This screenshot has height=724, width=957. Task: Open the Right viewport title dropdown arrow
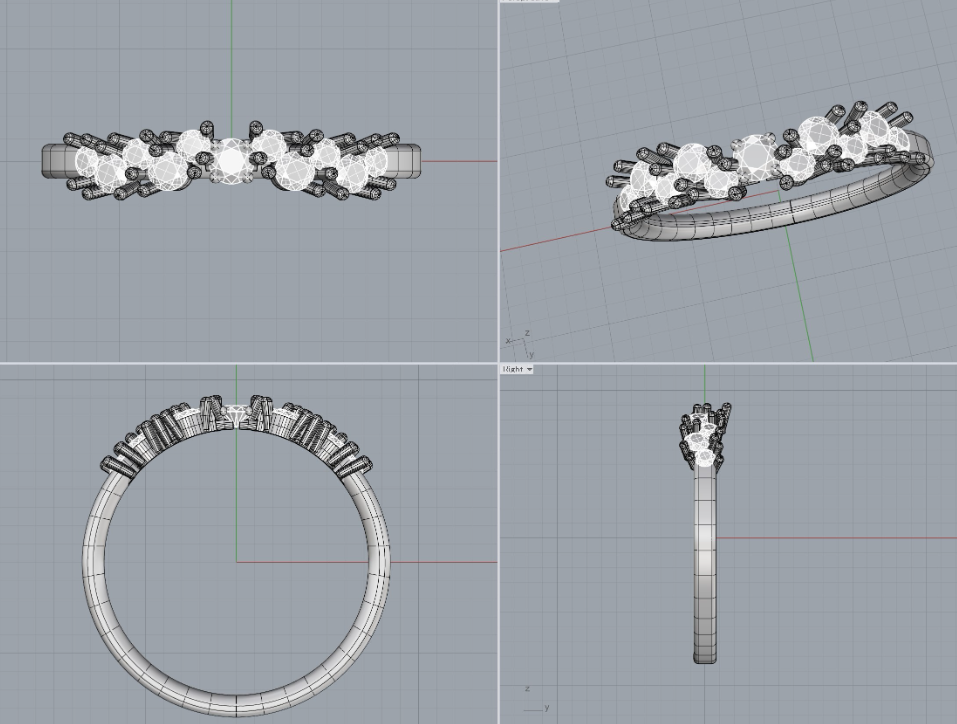[529, 369]
